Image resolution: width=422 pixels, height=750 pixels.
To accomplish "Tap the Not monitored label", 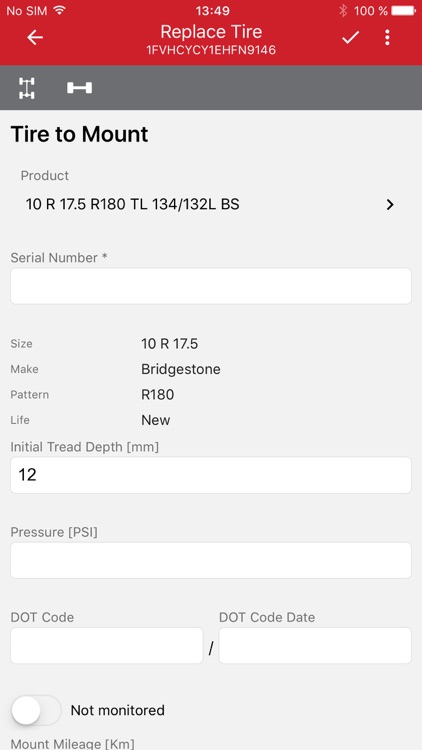I will (118, 710).
